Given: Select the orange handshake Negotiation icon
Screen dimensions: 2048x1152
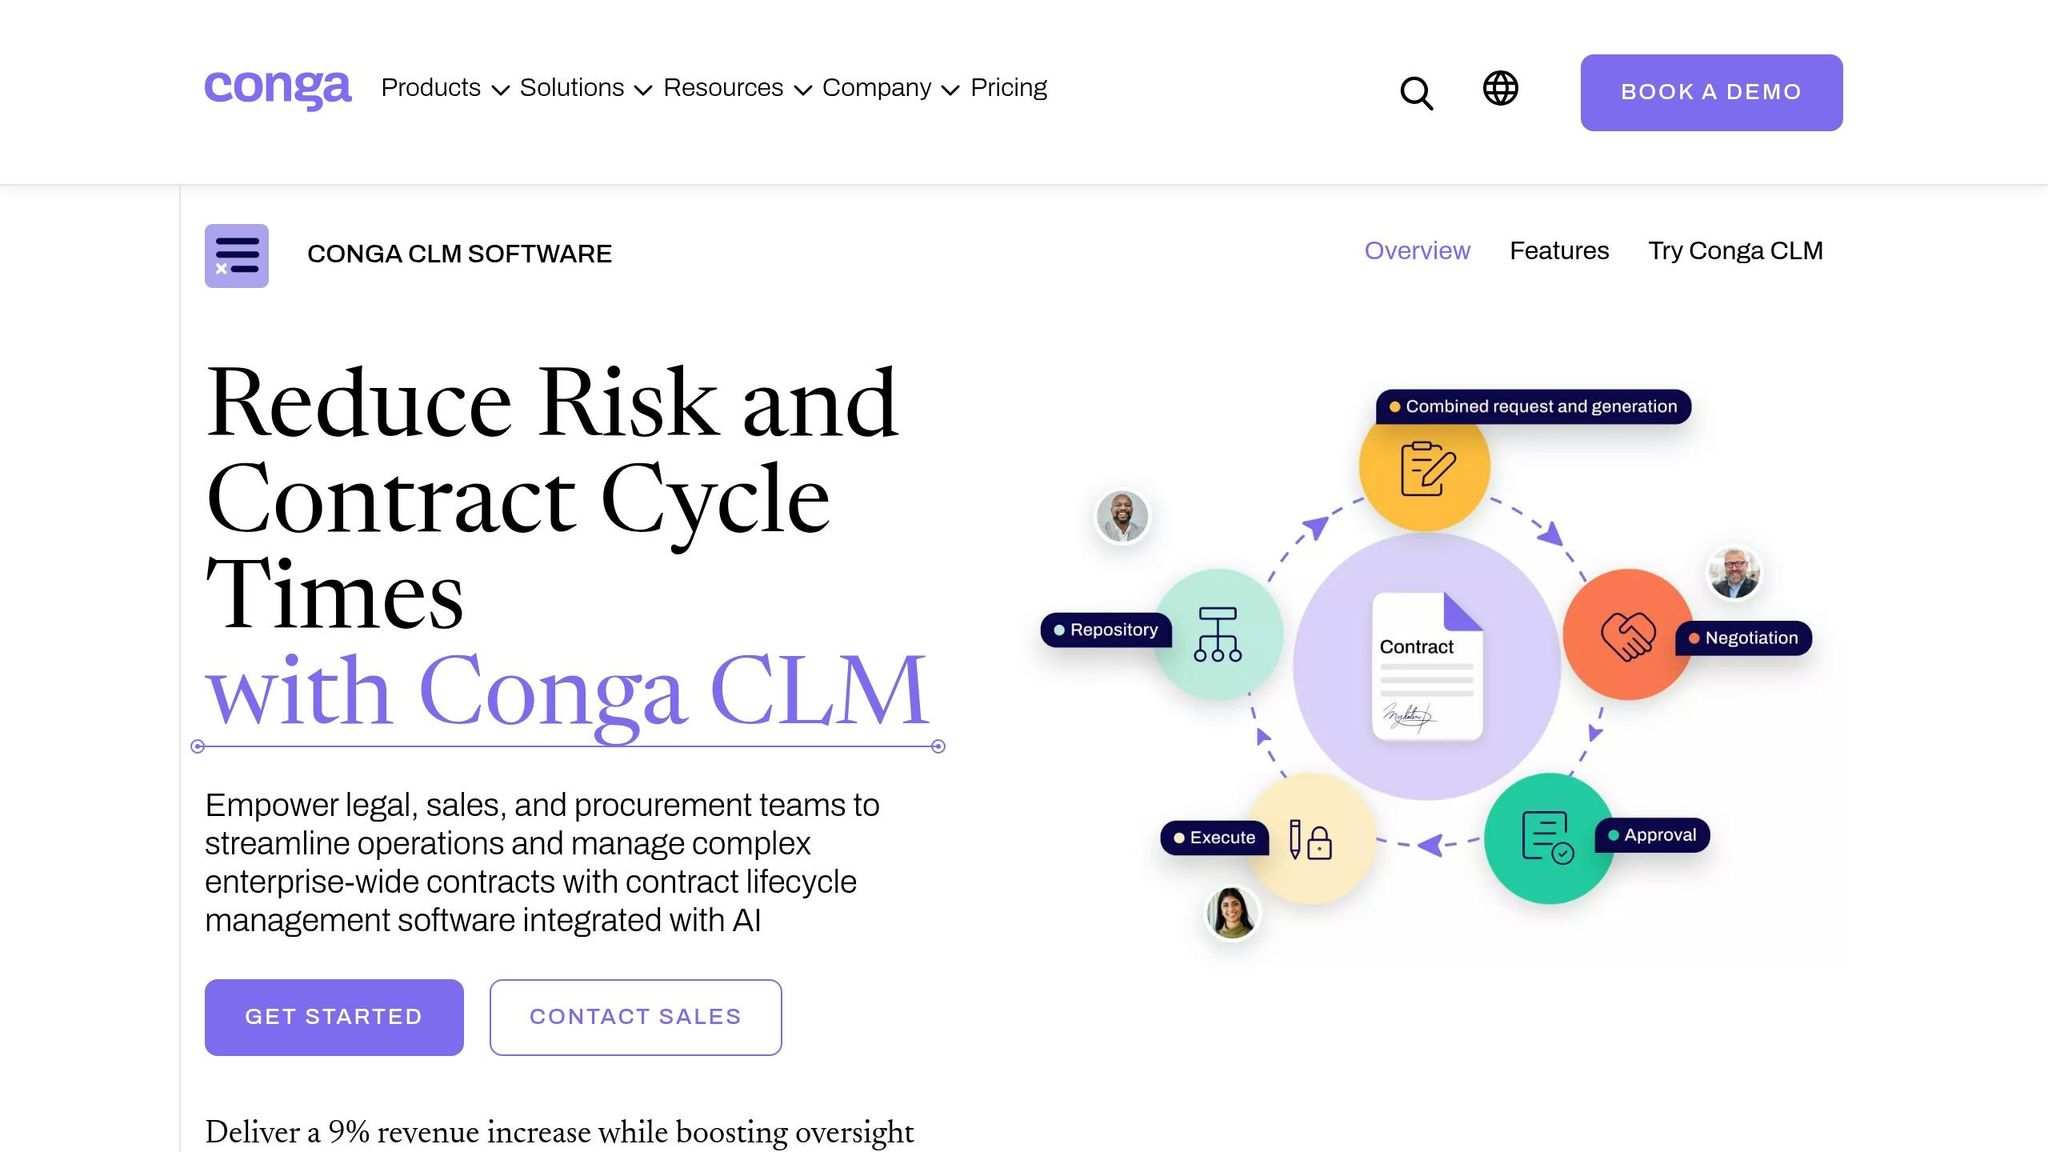Looking at the screenshot, I should [x=1628, y=634].
